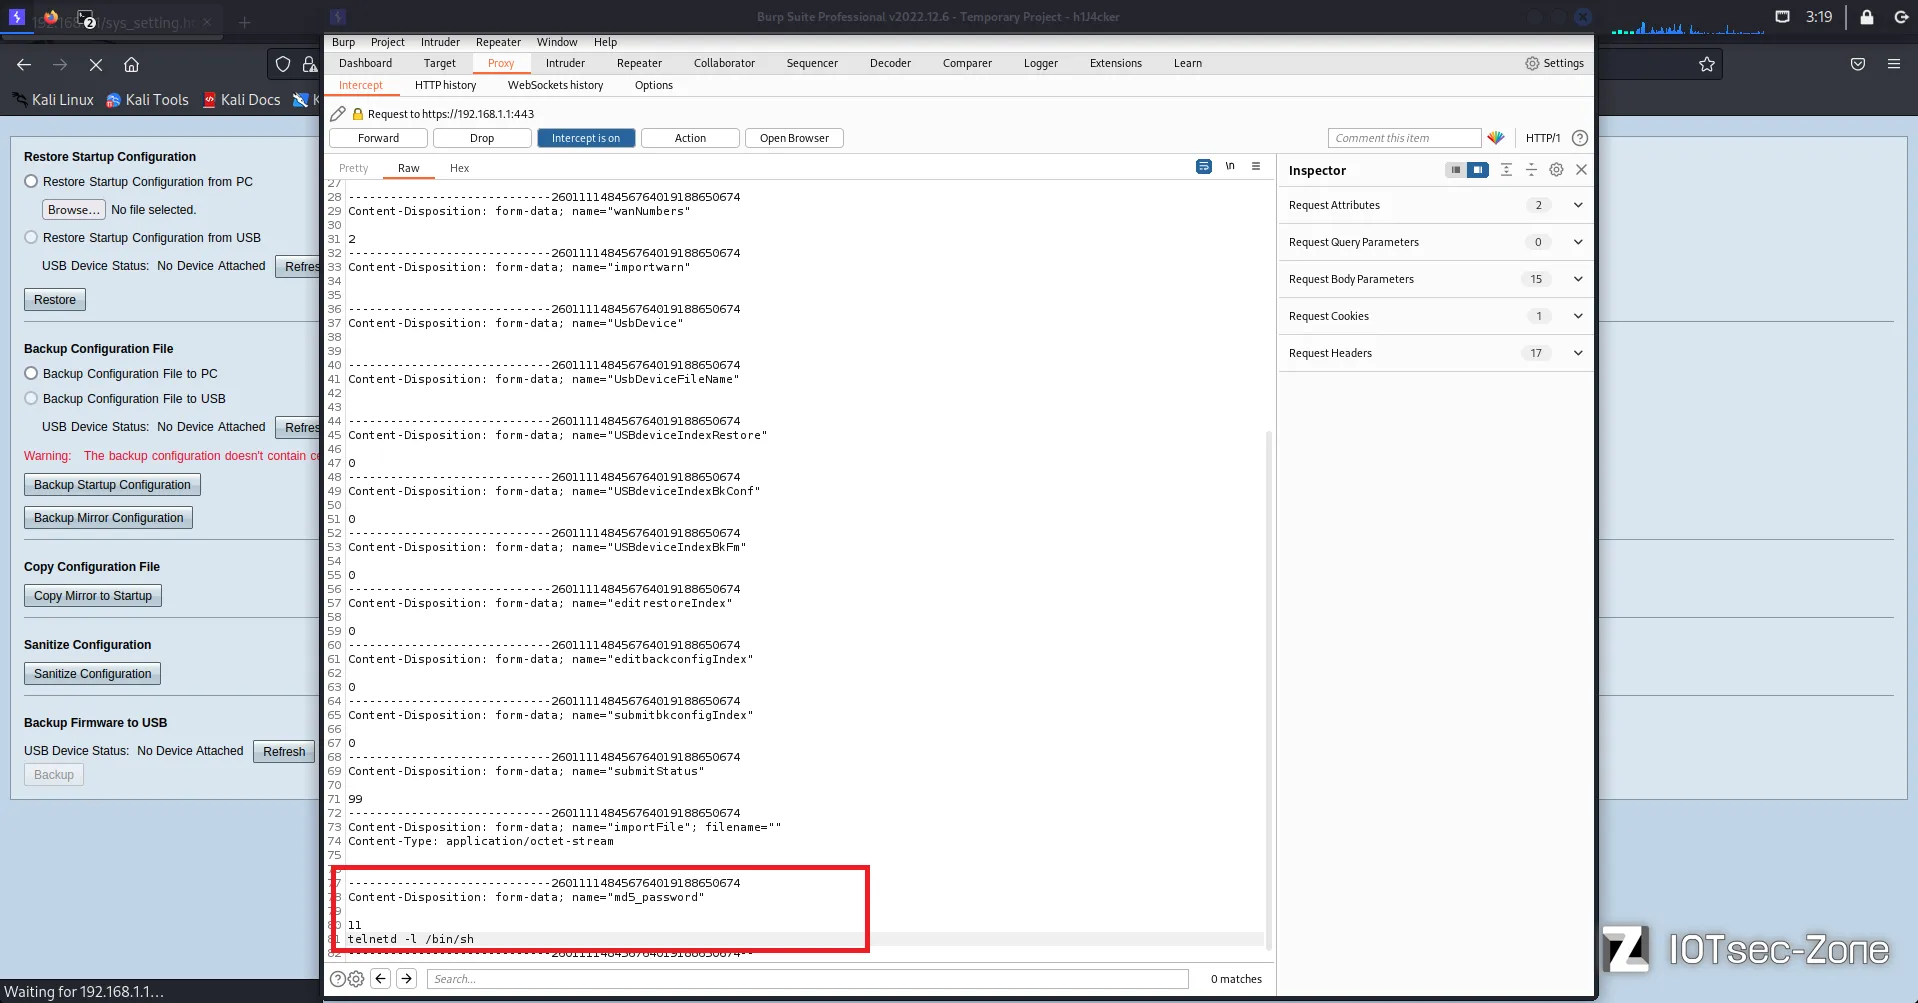Open the Kali Tools bookmark
This screenshot has width=1918, height=1003.
[x=147, y=100]
